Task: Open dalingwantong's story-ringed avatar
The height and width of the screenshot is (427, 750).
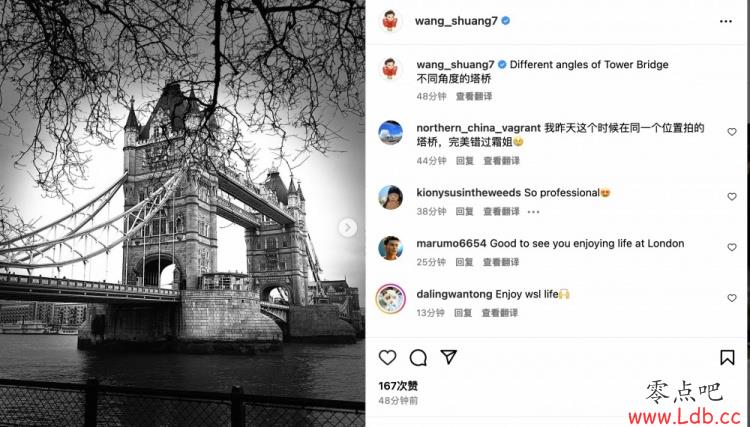Action: point(391,299)
